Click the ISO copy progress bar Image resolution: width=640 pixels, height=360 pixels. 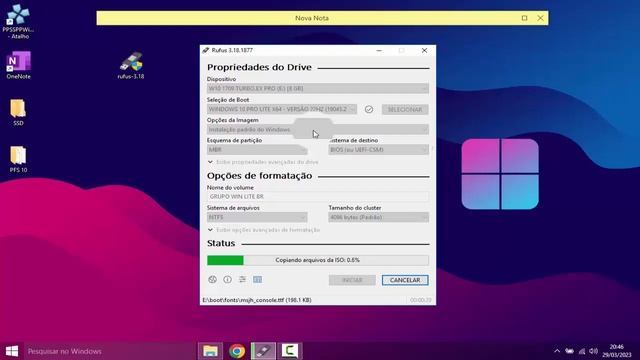pos(318,260)
